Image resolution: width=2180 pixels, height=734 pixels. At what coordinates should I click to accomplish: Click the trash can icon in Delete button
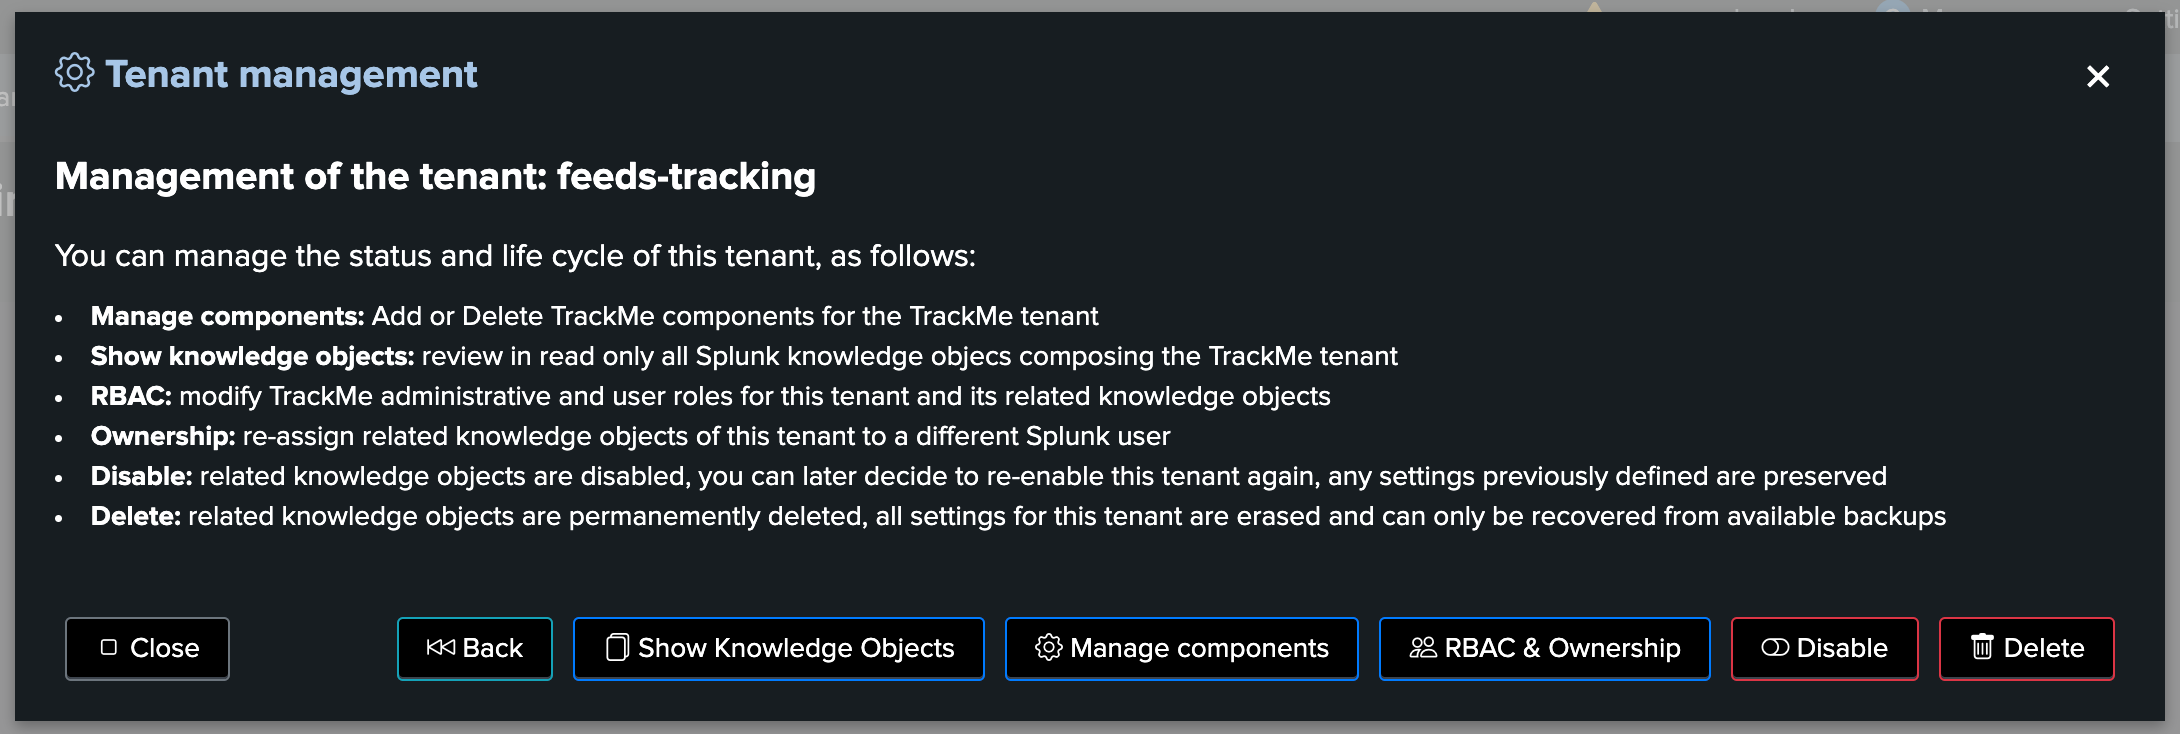tap(1982, 647)
